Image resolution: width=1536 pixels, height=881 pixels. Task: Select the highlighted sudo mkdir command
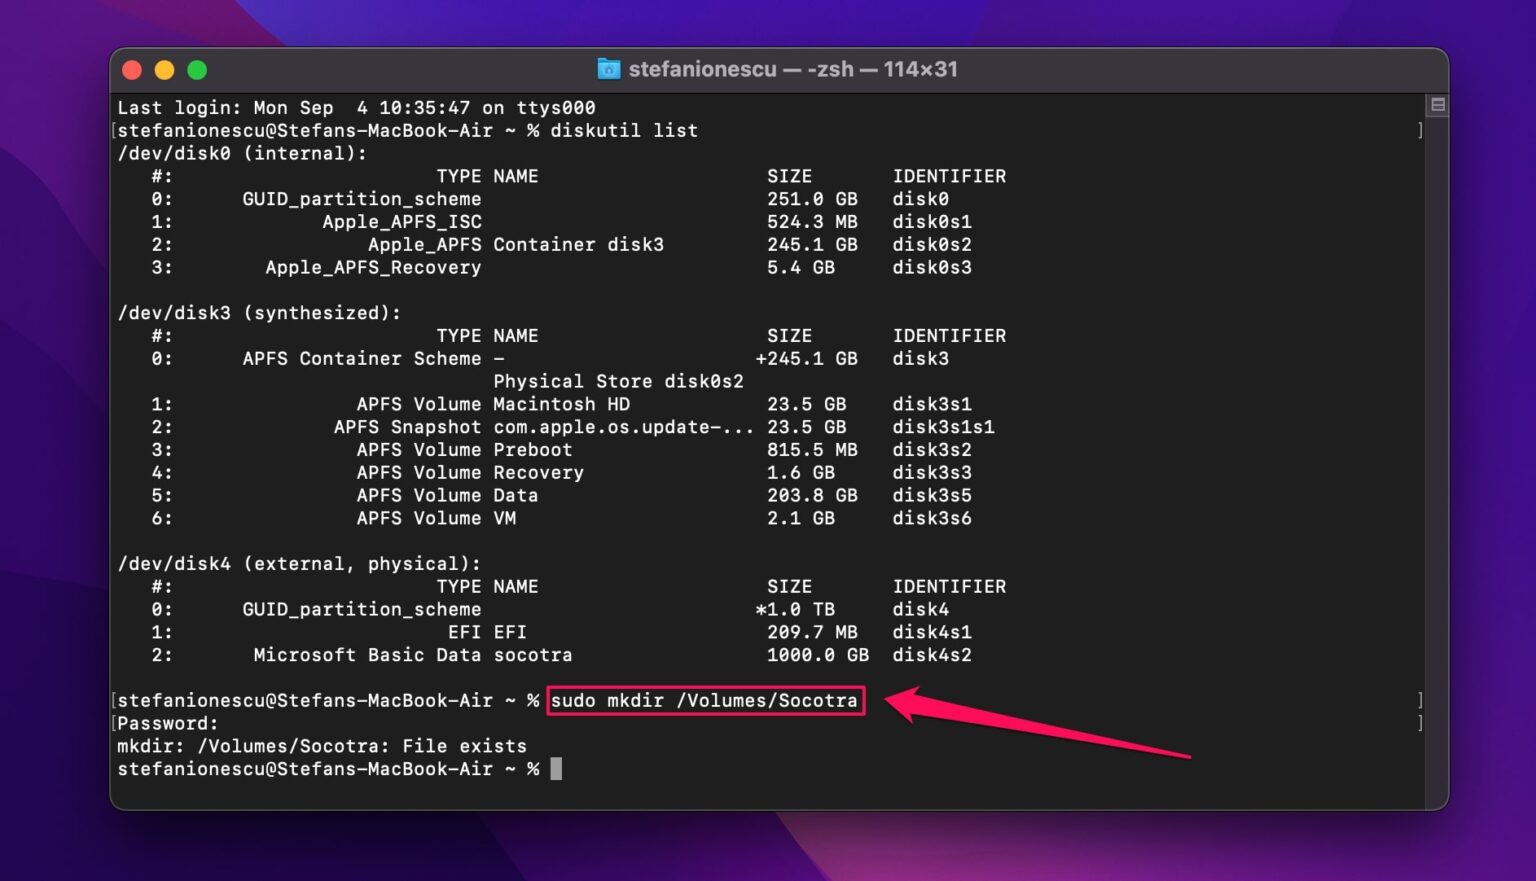705,700
